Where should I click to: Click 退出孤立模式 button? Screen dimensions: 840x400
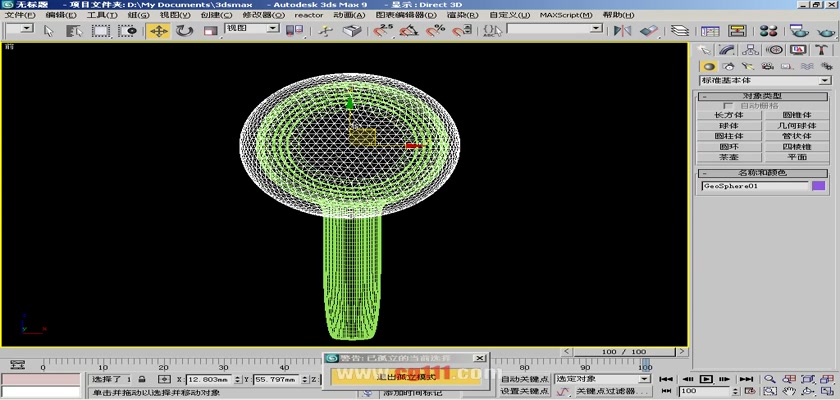406,376
